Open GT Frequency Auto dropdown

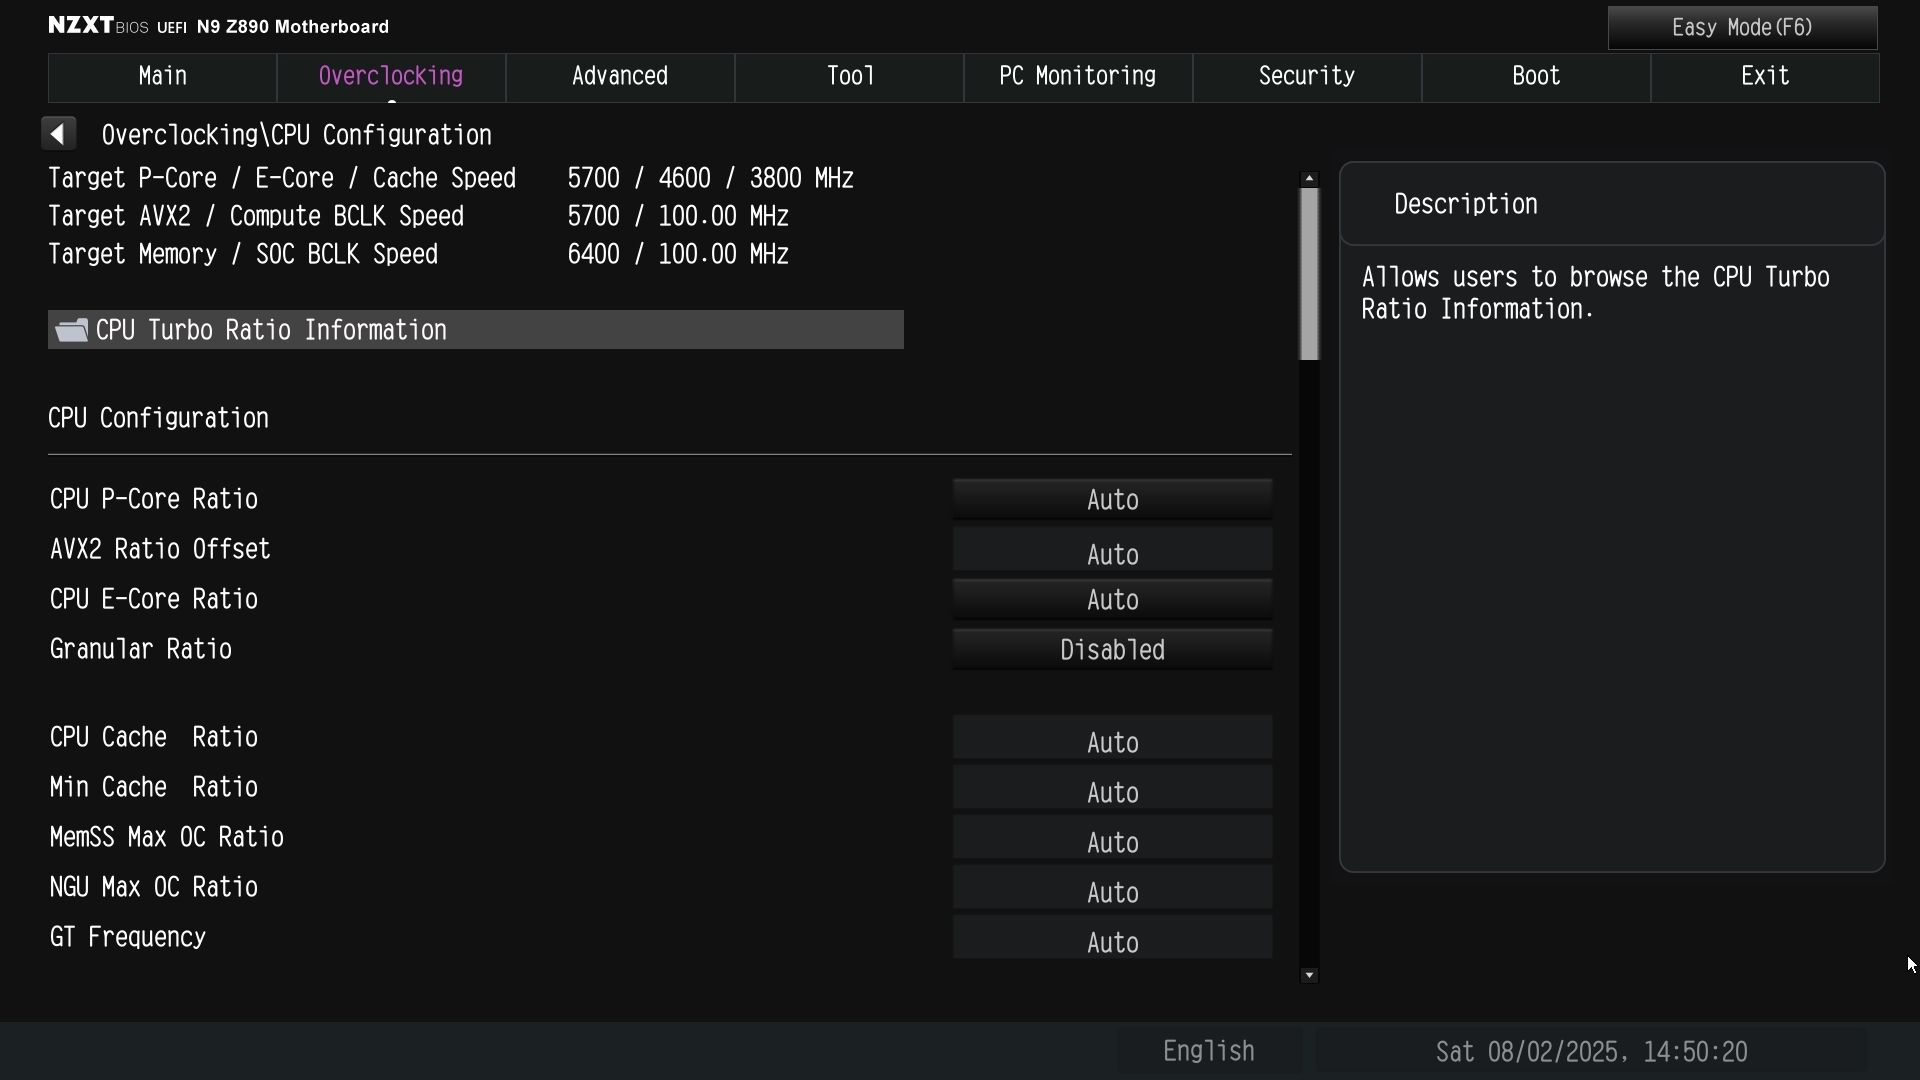[x=1112, y=938]
